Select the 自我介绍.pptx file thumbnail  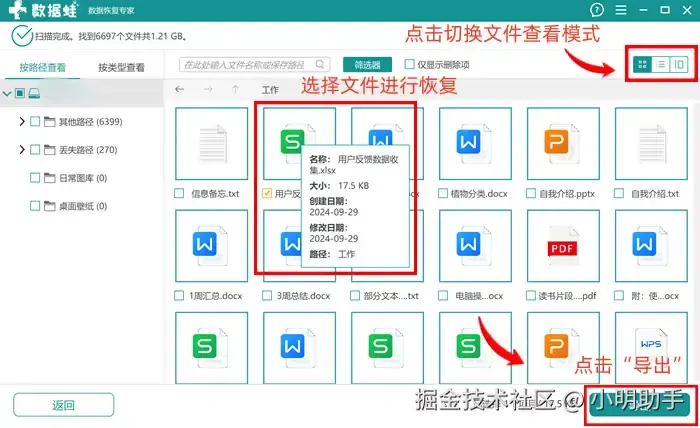click(563, 144)
